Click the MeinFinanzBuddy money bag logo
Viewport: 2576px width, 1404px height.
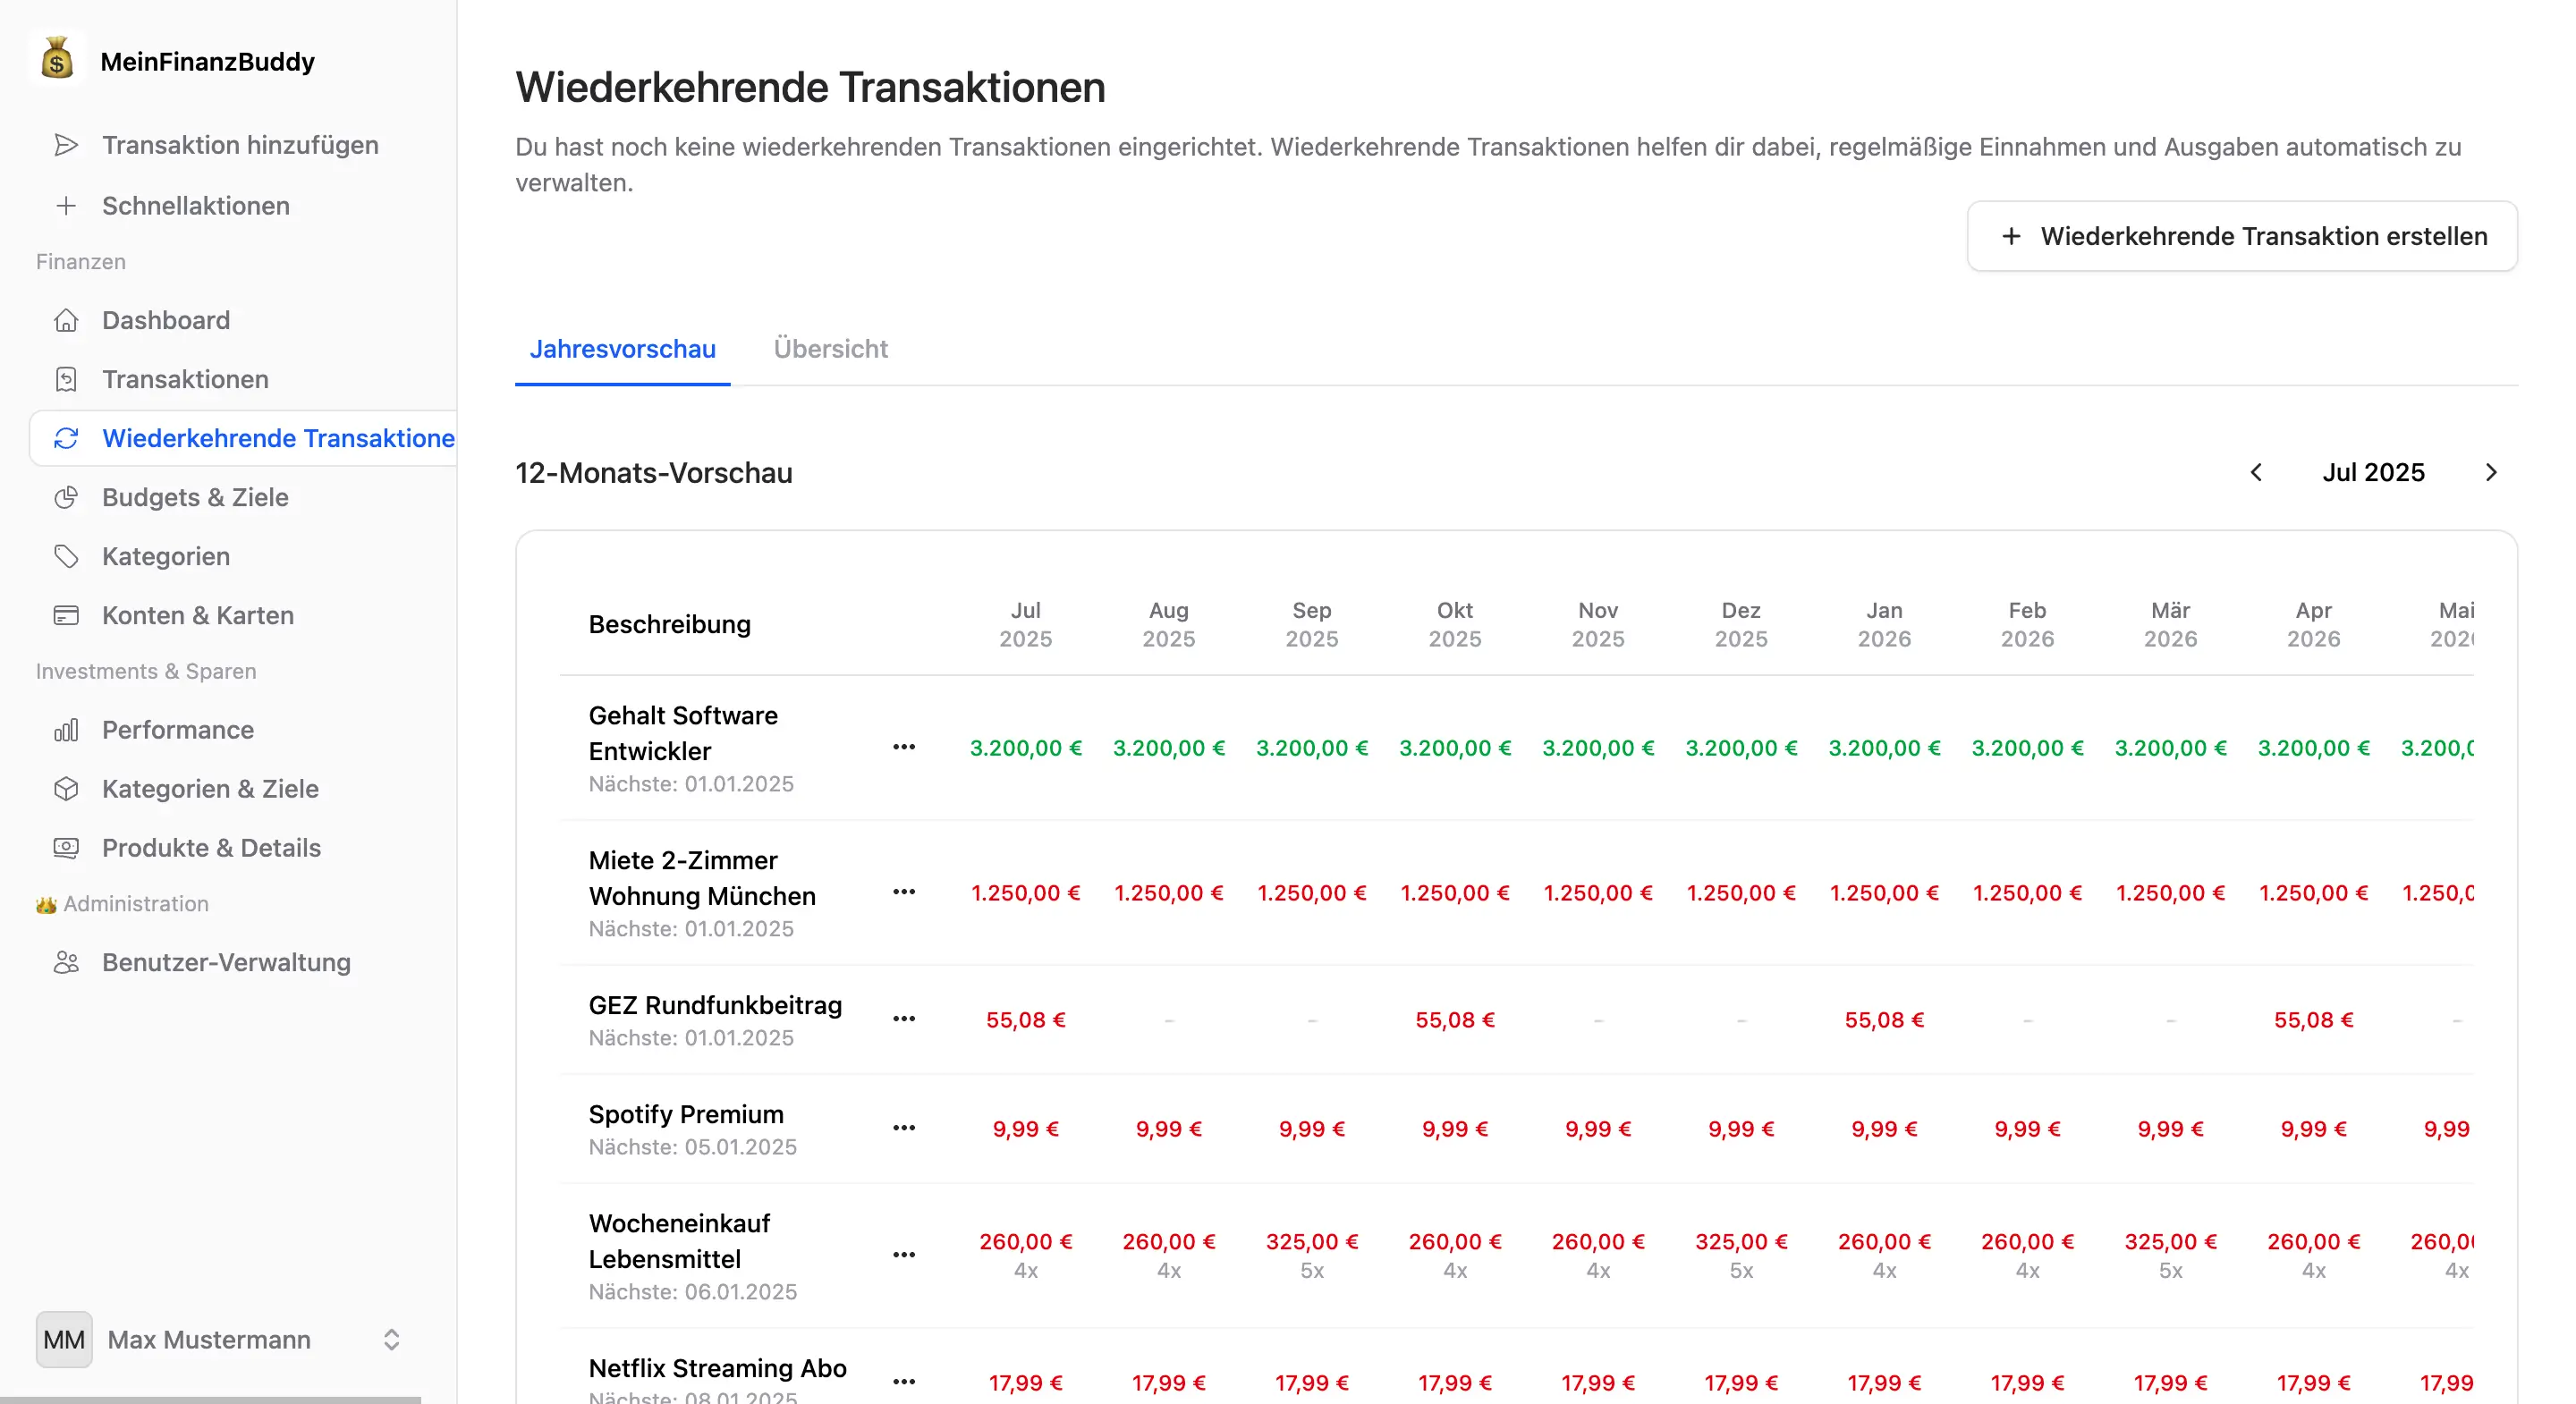[56, 59]
